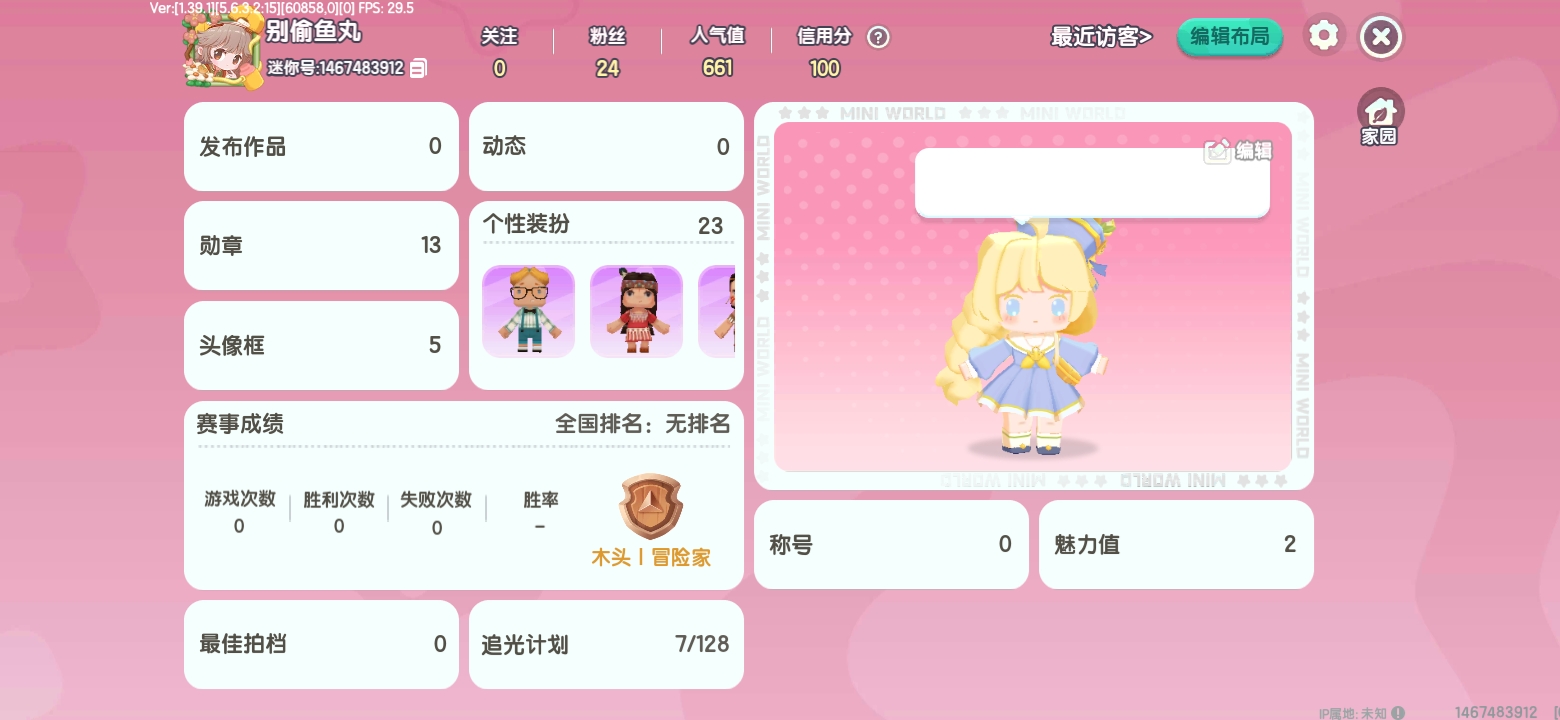
Task: Open the 头像框 avatar frames panel
Action: [321, 345]
